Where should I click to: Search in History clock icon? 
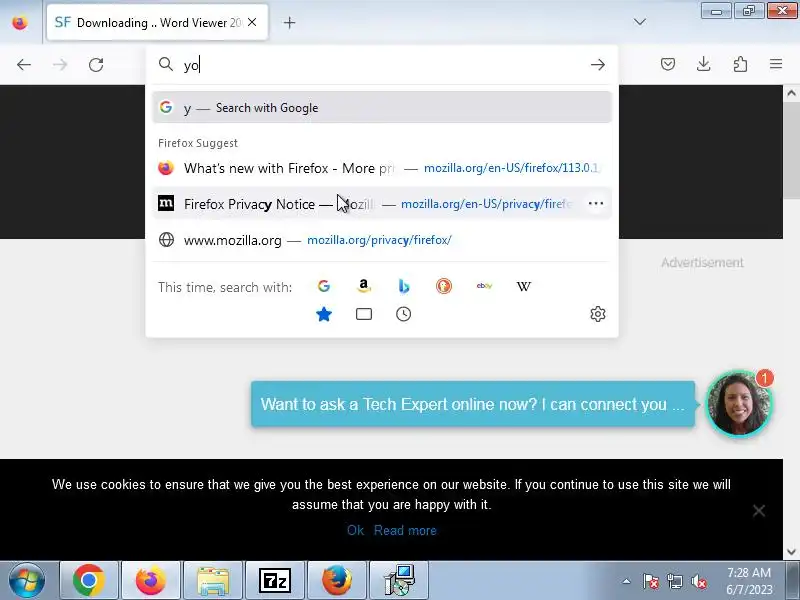pyautogui.click(x=404, y=314)
